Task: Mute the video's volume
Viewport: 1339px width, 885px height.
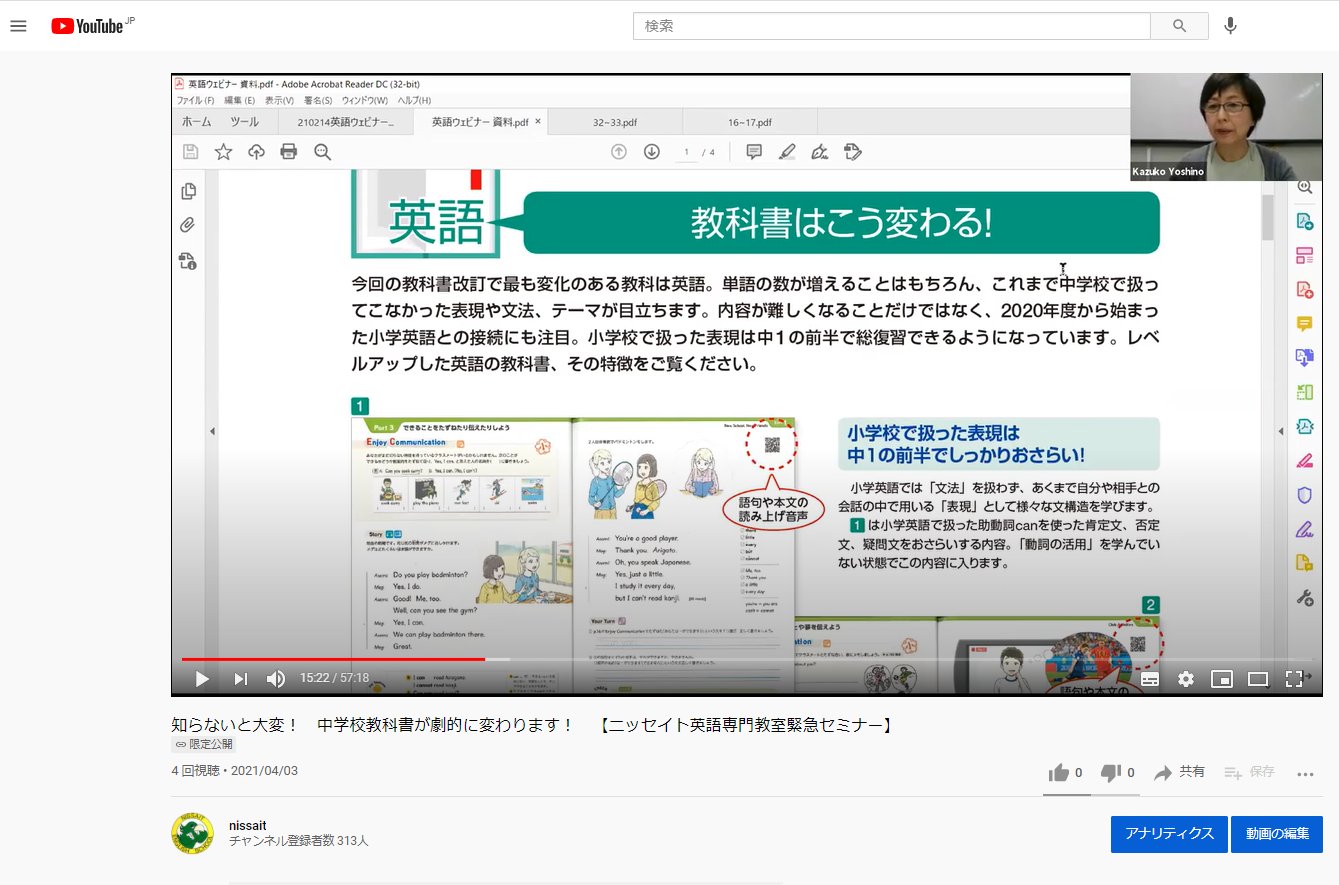Action: [x=276, y=678]
